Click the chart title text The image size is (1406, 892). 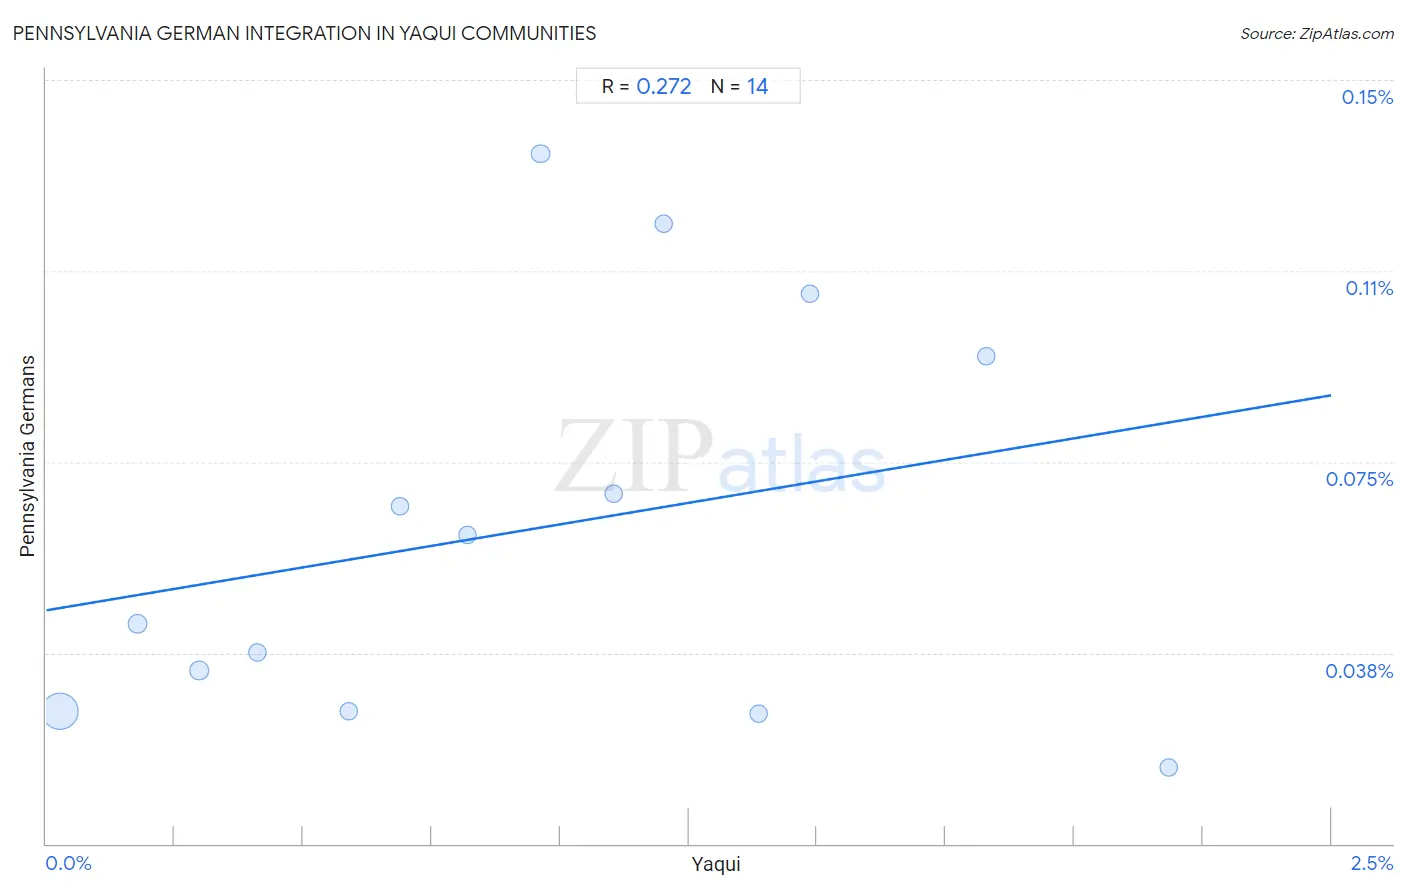(x=304, y=33)
